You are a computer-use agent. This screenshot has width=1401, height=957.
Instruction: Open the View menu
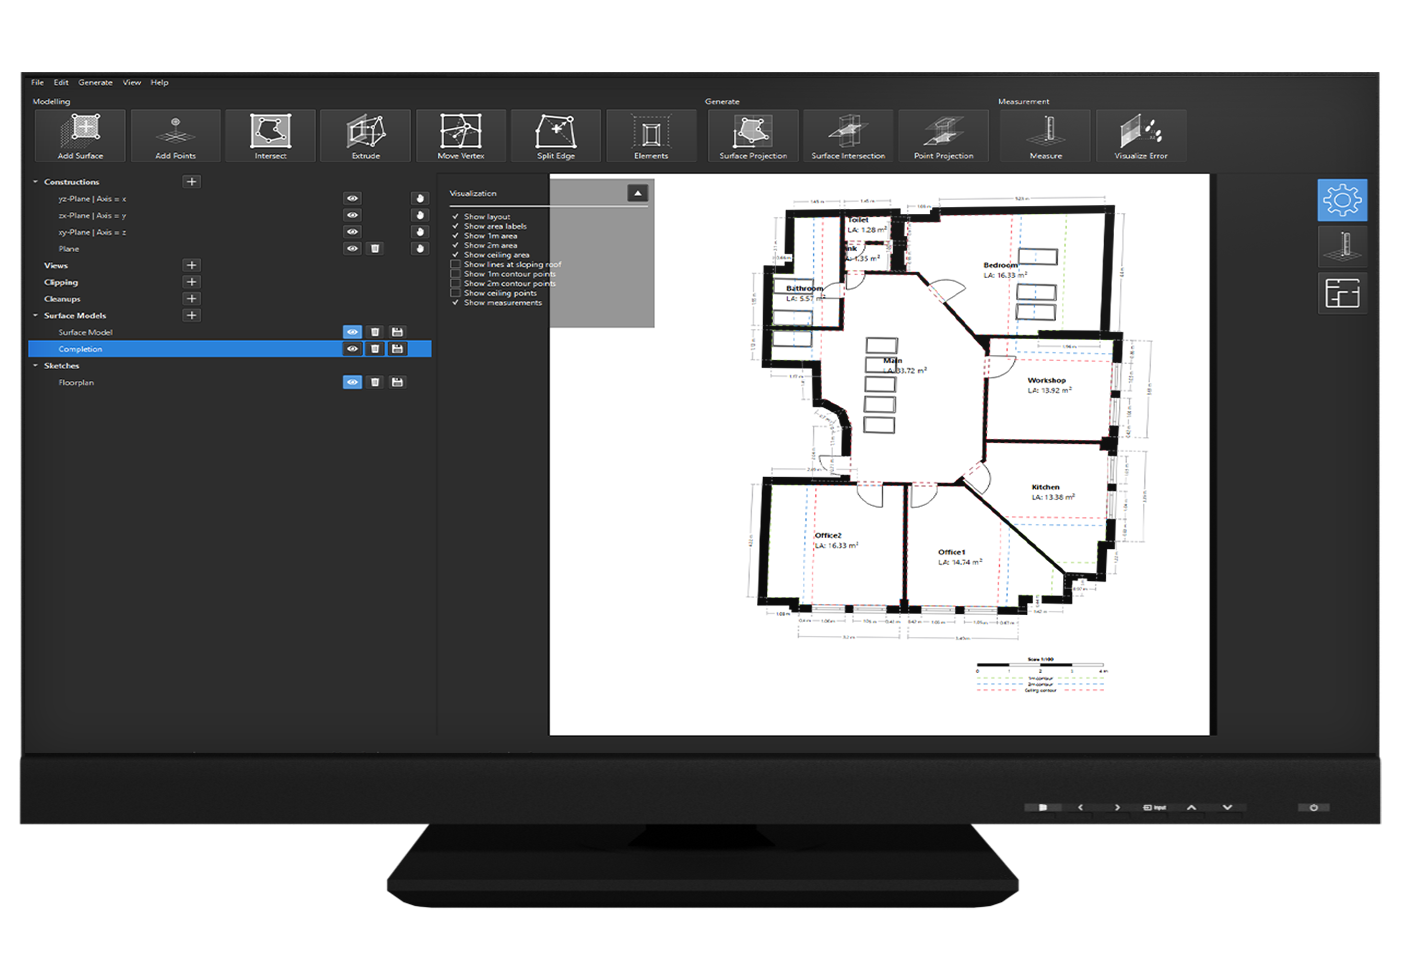click(131, 82)
